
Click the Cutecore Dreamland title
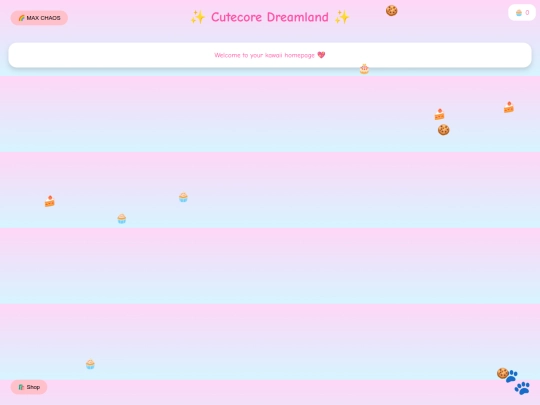270,17
